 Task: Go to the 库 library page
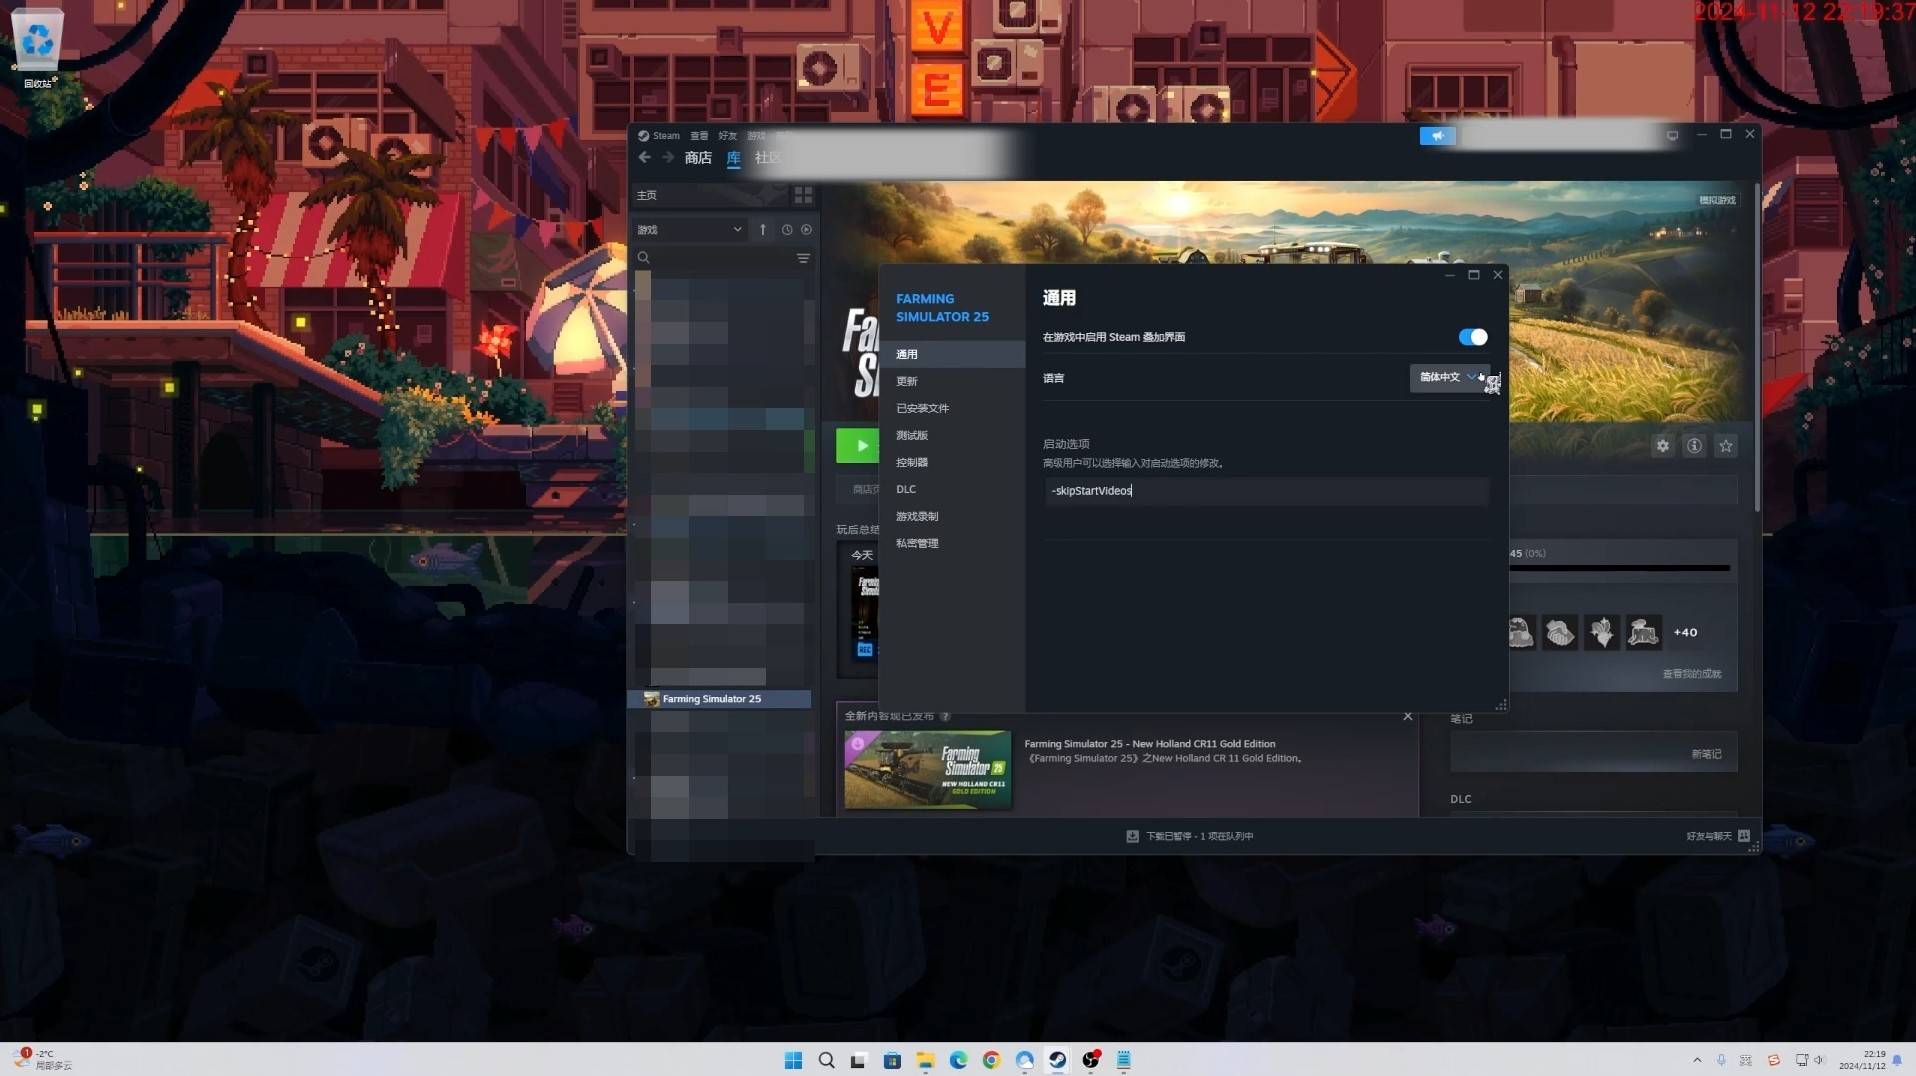point(734,158)
